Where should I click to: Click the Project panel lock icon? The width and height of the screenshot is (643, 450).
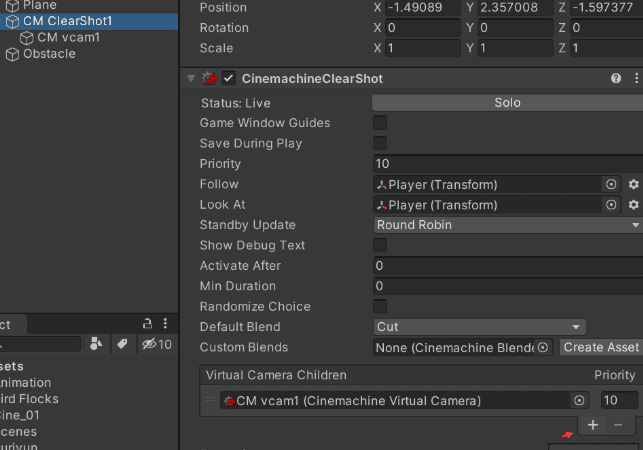[x=147, y=323]
